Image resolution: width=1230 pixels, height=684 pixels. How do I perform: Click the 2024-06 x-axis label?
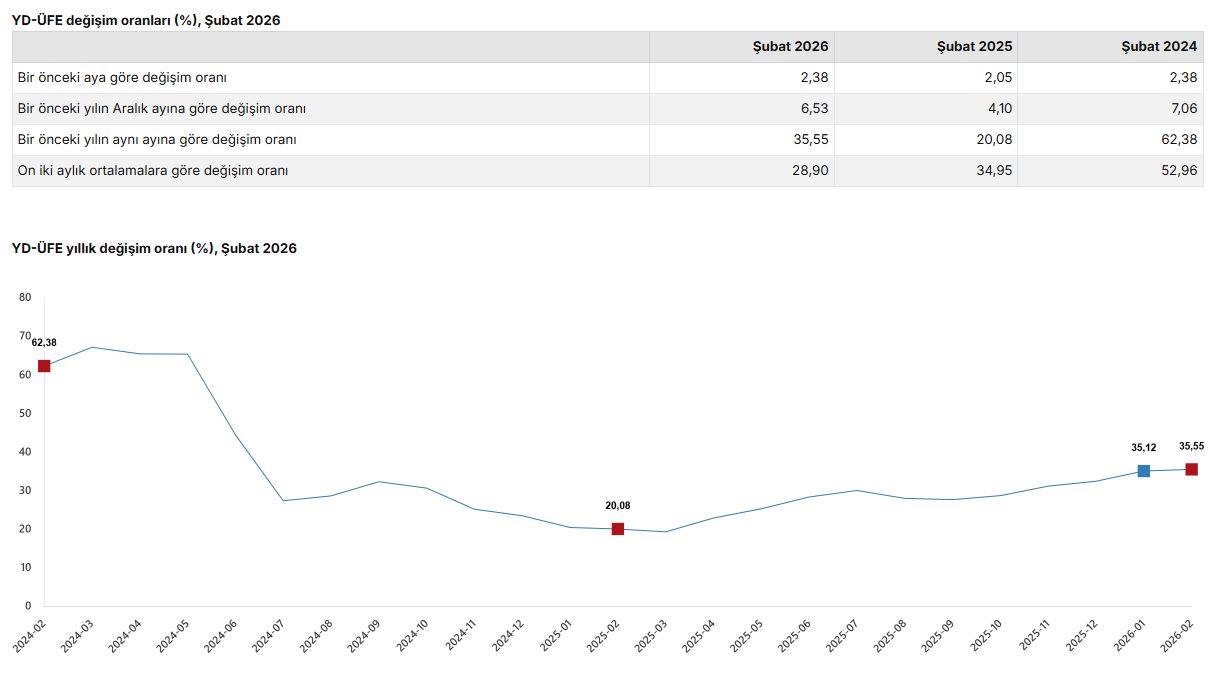221,636
